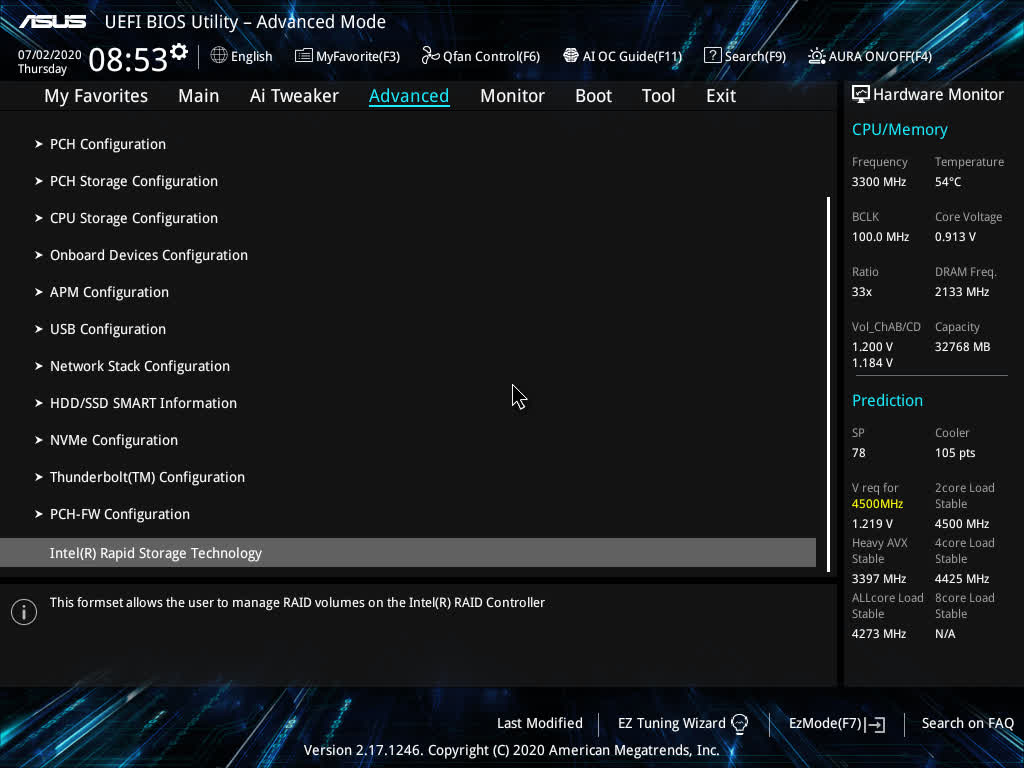The width and height of the screenshot is (1024, 768).
Task: Click the 33x ratio value
Action: 861,292
